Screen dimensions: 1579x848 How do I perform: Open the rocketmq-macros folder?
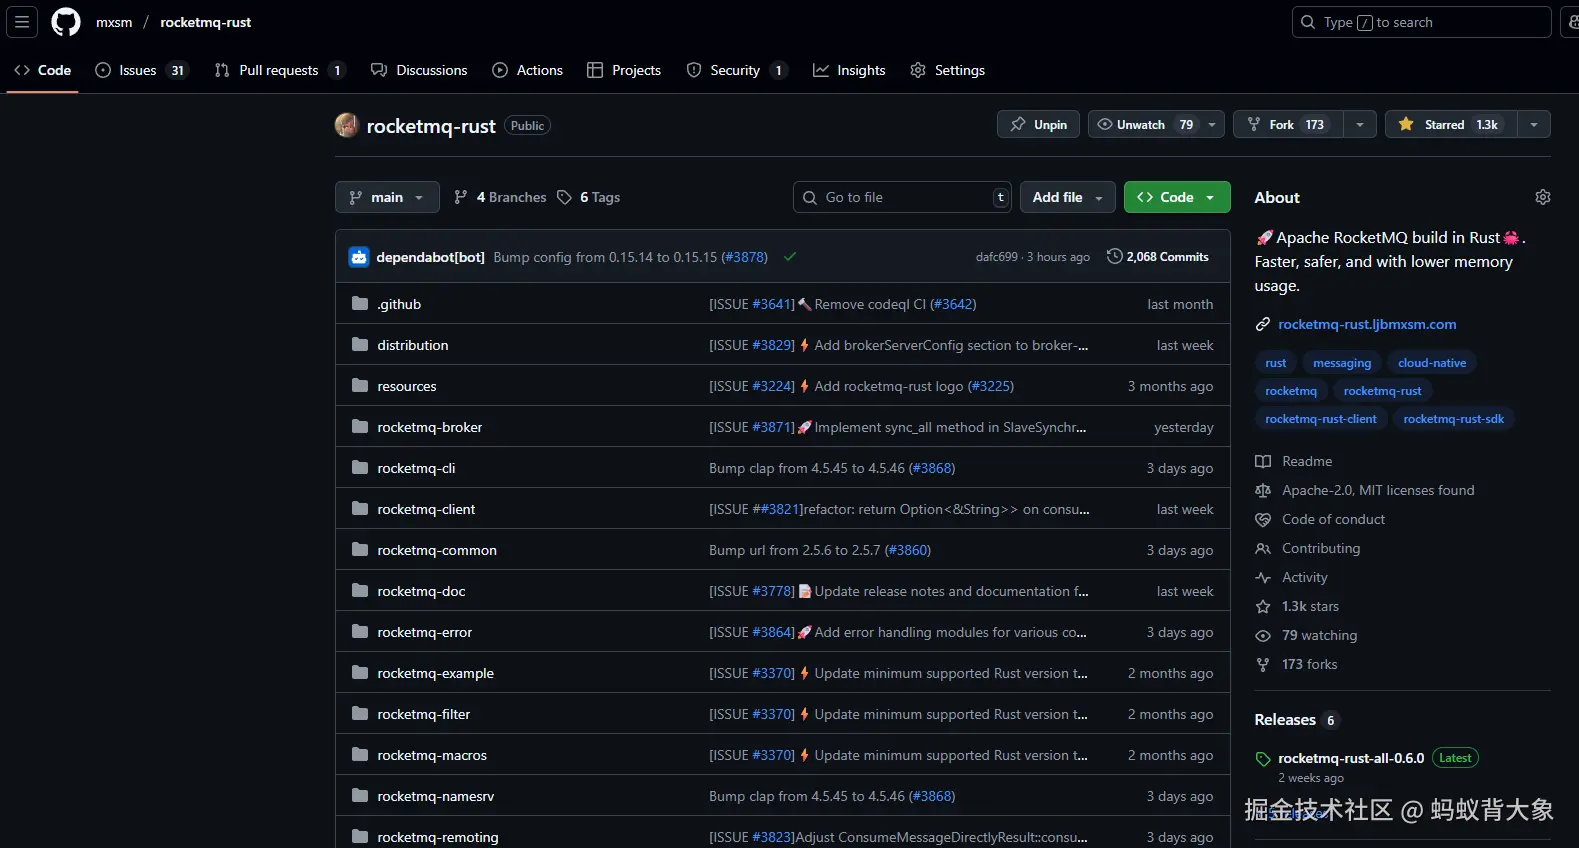[x=432, y=755]
